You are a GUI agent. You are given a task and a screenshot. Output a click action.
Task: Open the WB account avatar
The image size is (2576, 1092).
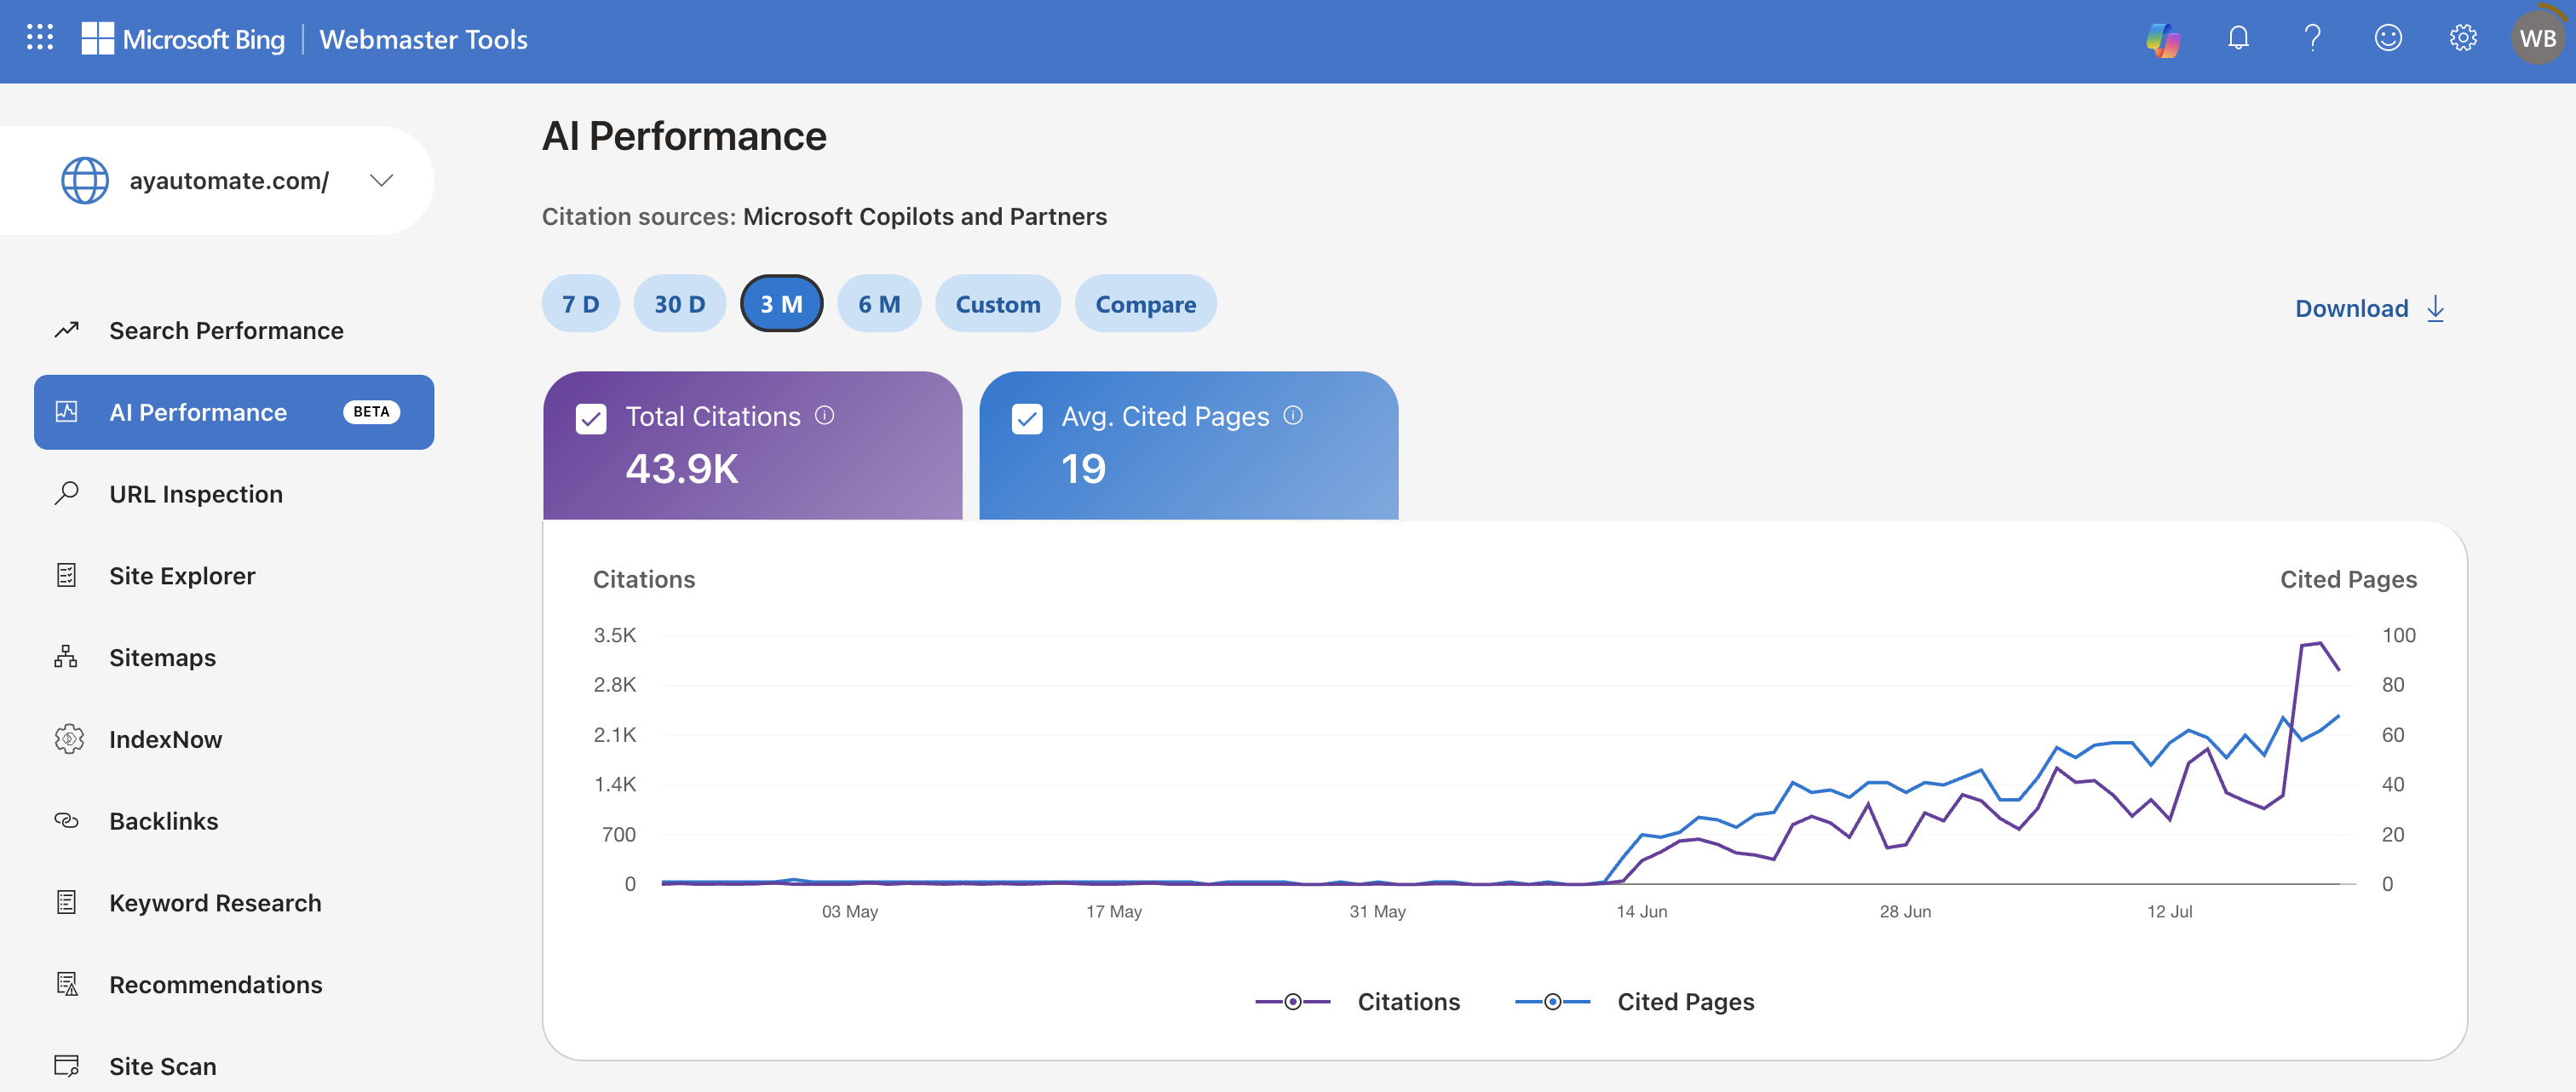pos(2538,38)
